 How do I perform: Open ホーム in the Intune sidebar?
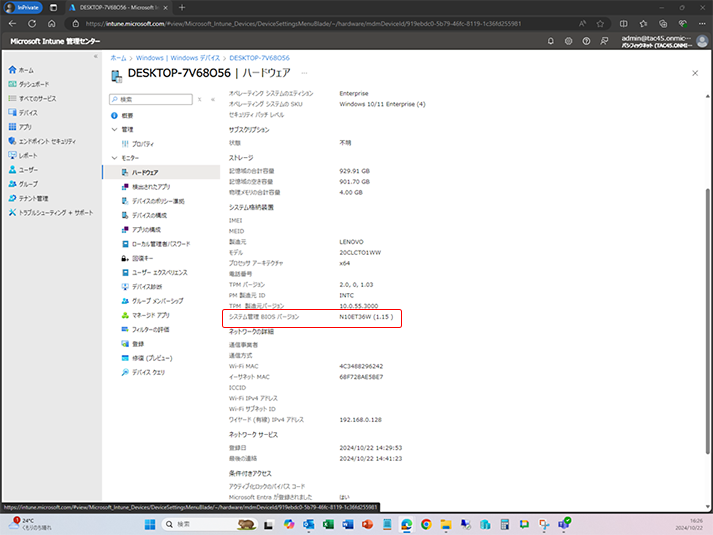tap(21, 70)
